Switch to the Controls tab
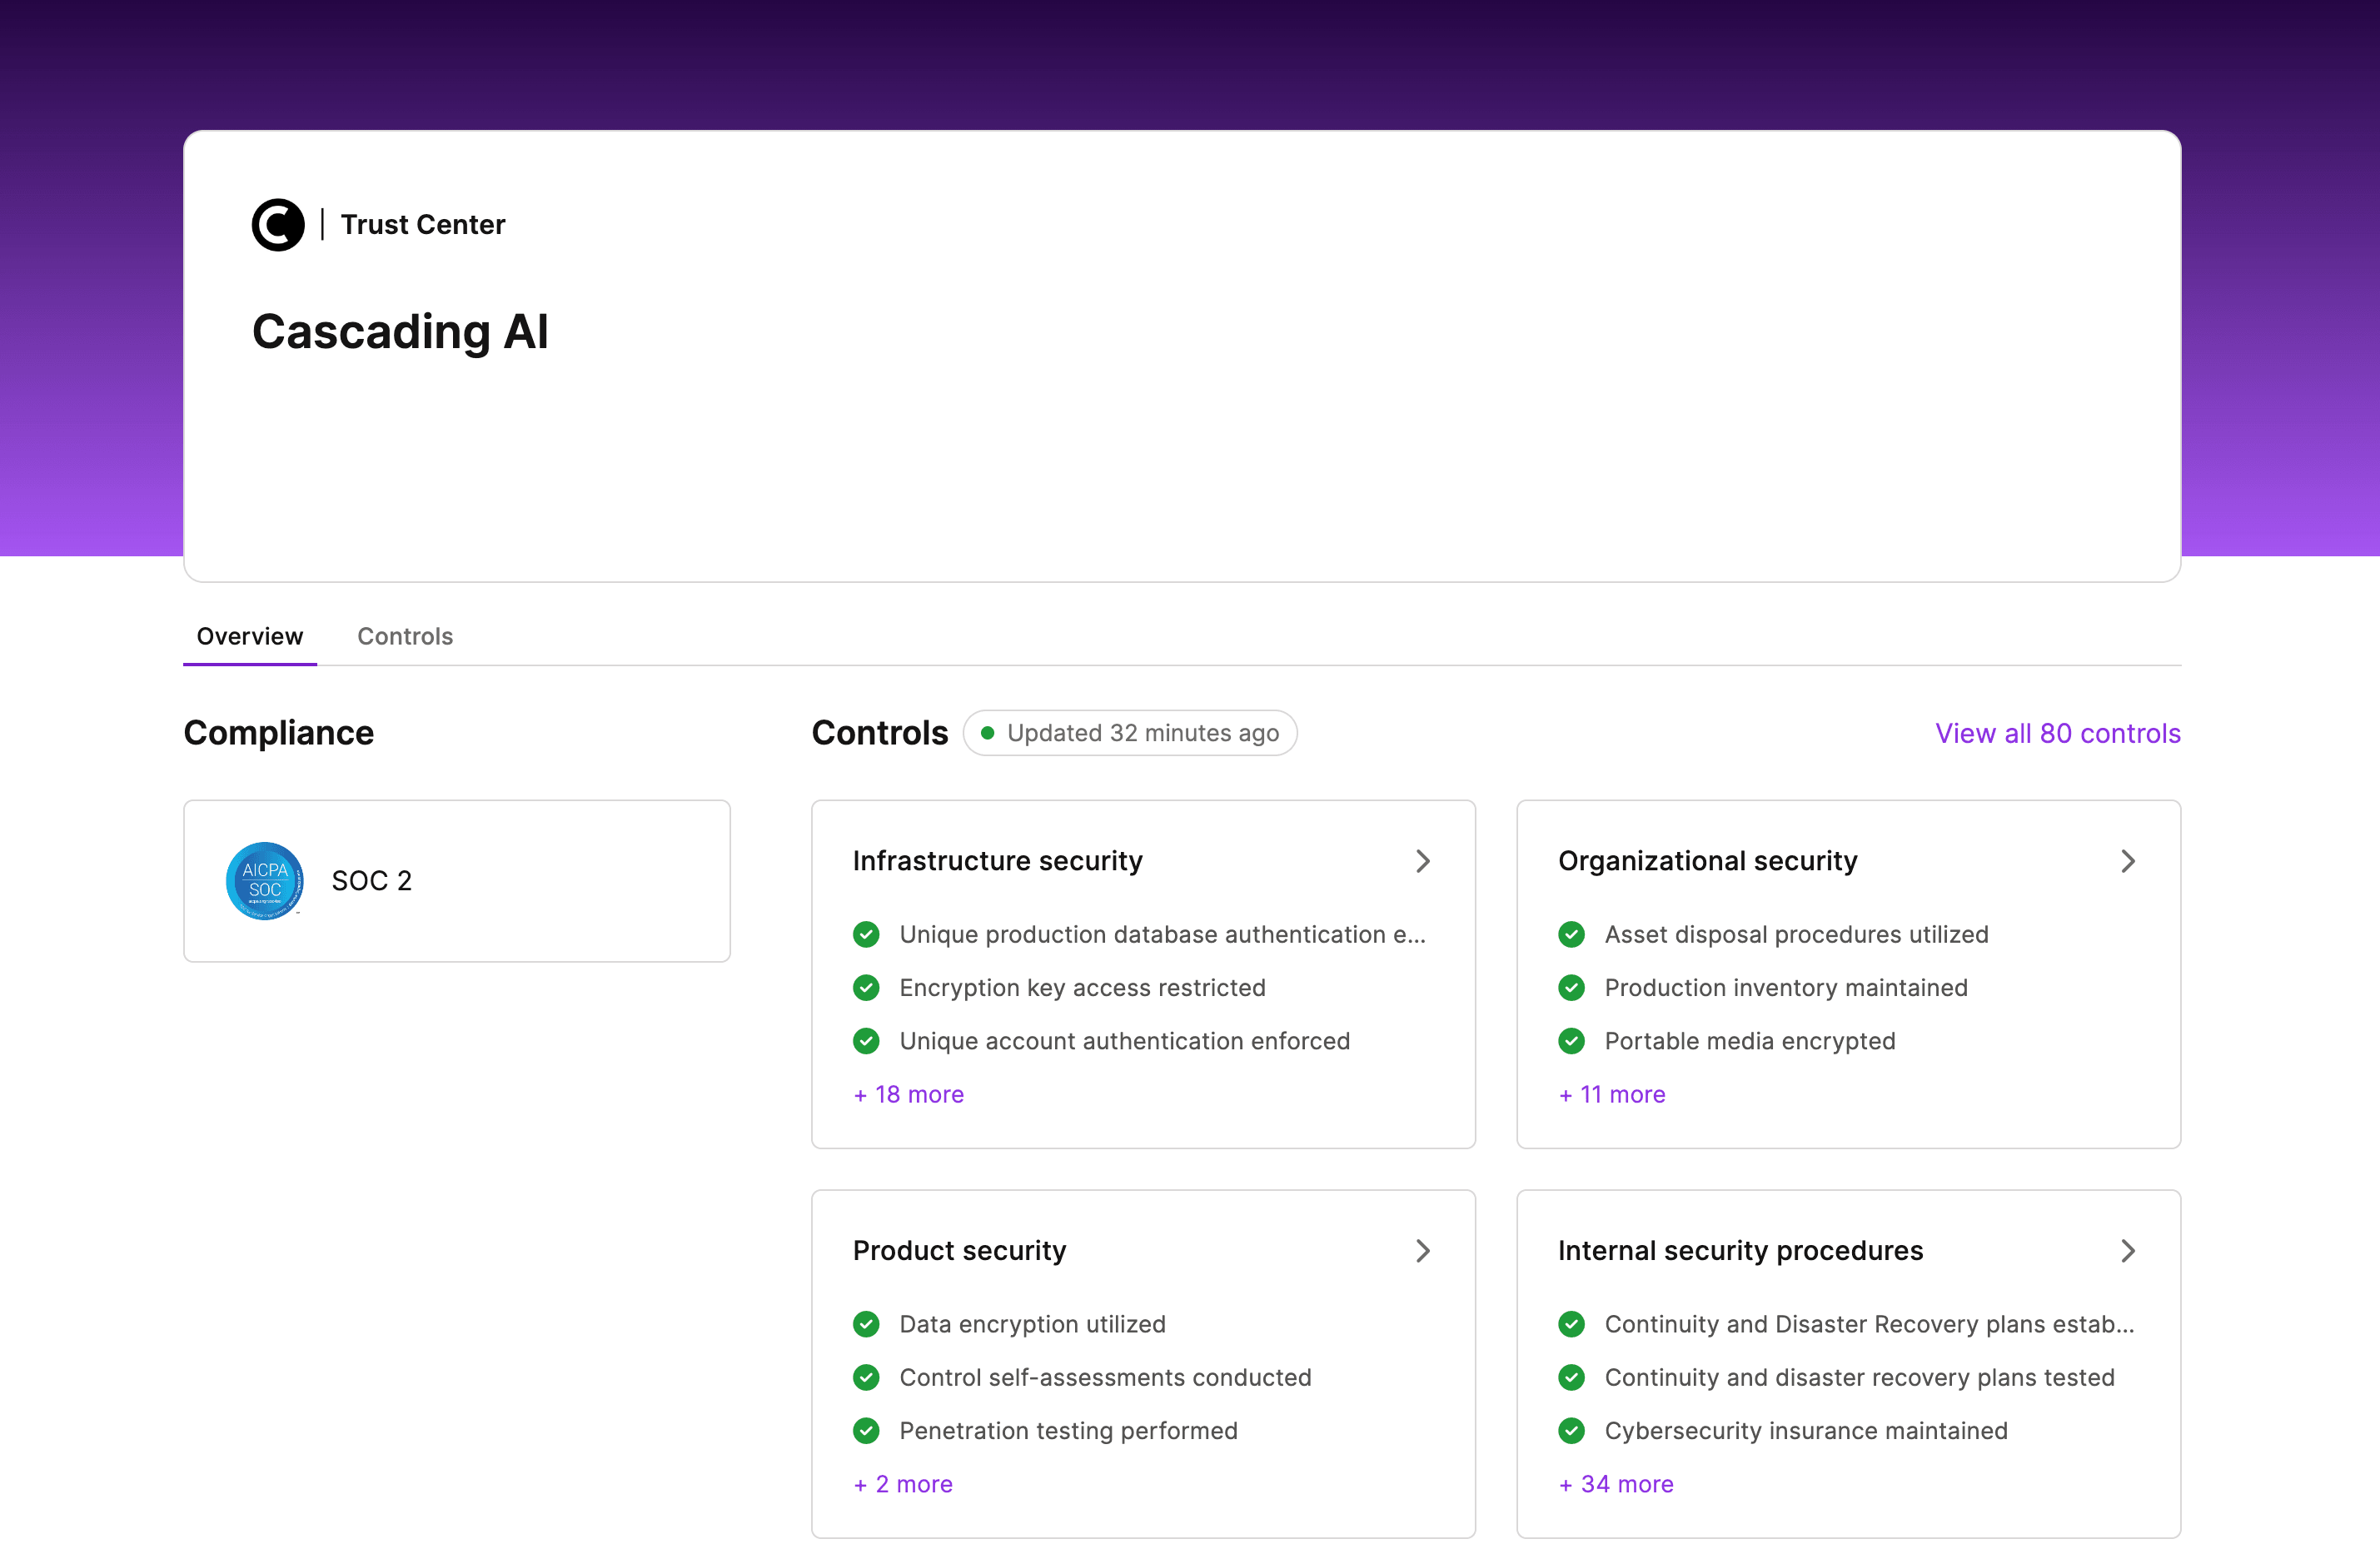The height and width of the screenshot is (1564, 2380). tap(405, 636)
